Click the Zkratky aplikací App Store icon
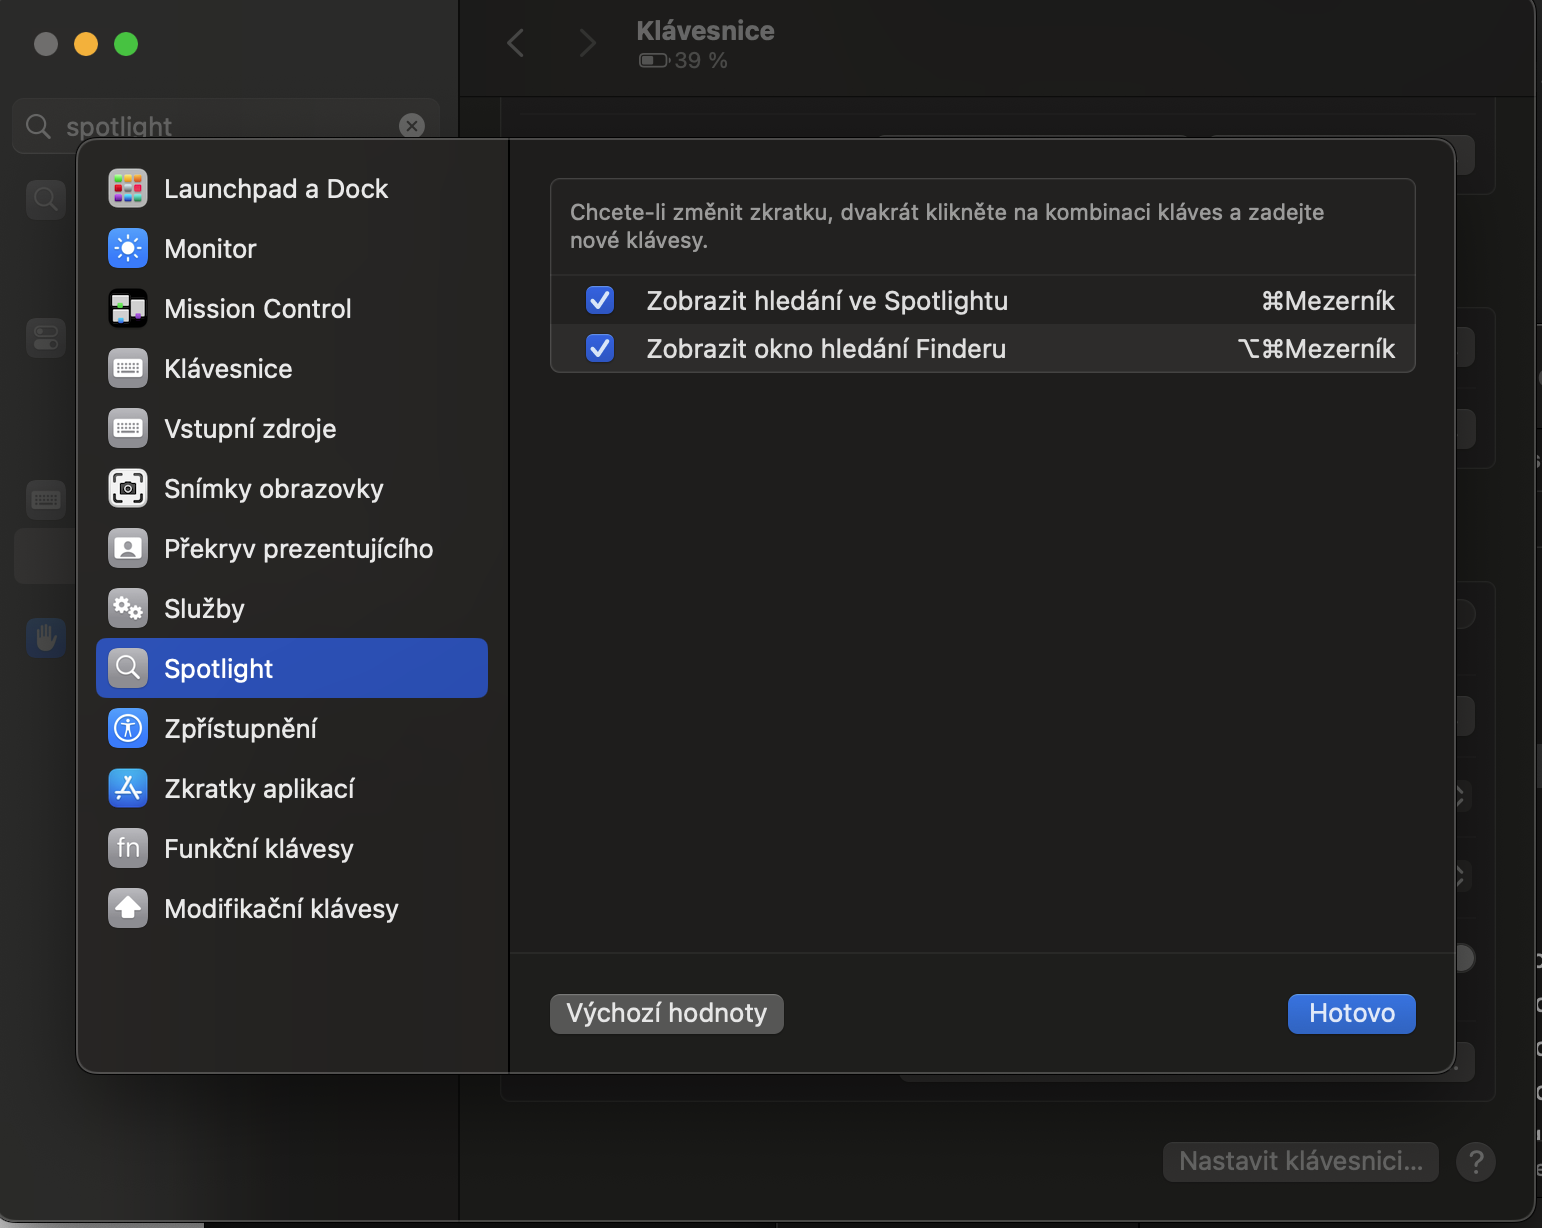The image size is (1542, 1228). (128, 789)
